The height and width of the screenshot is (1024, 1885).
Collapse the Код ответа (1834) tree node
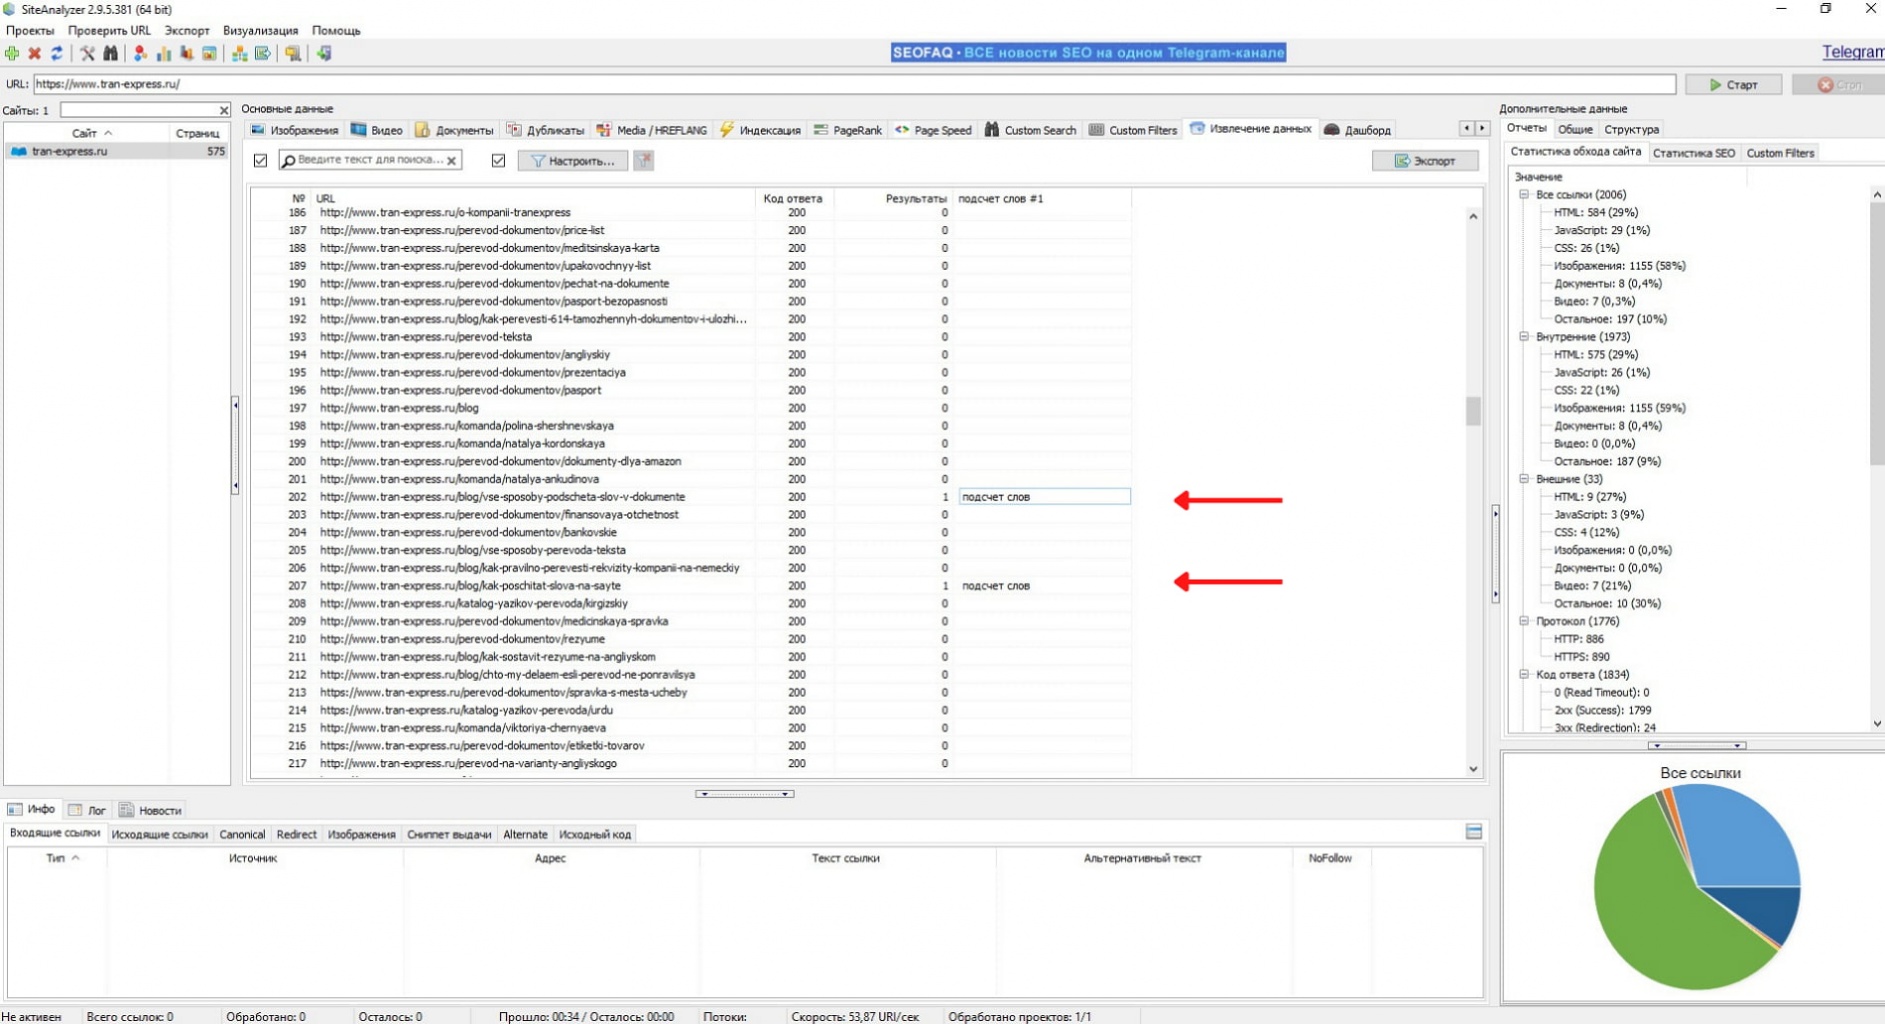click(1524, 675)
